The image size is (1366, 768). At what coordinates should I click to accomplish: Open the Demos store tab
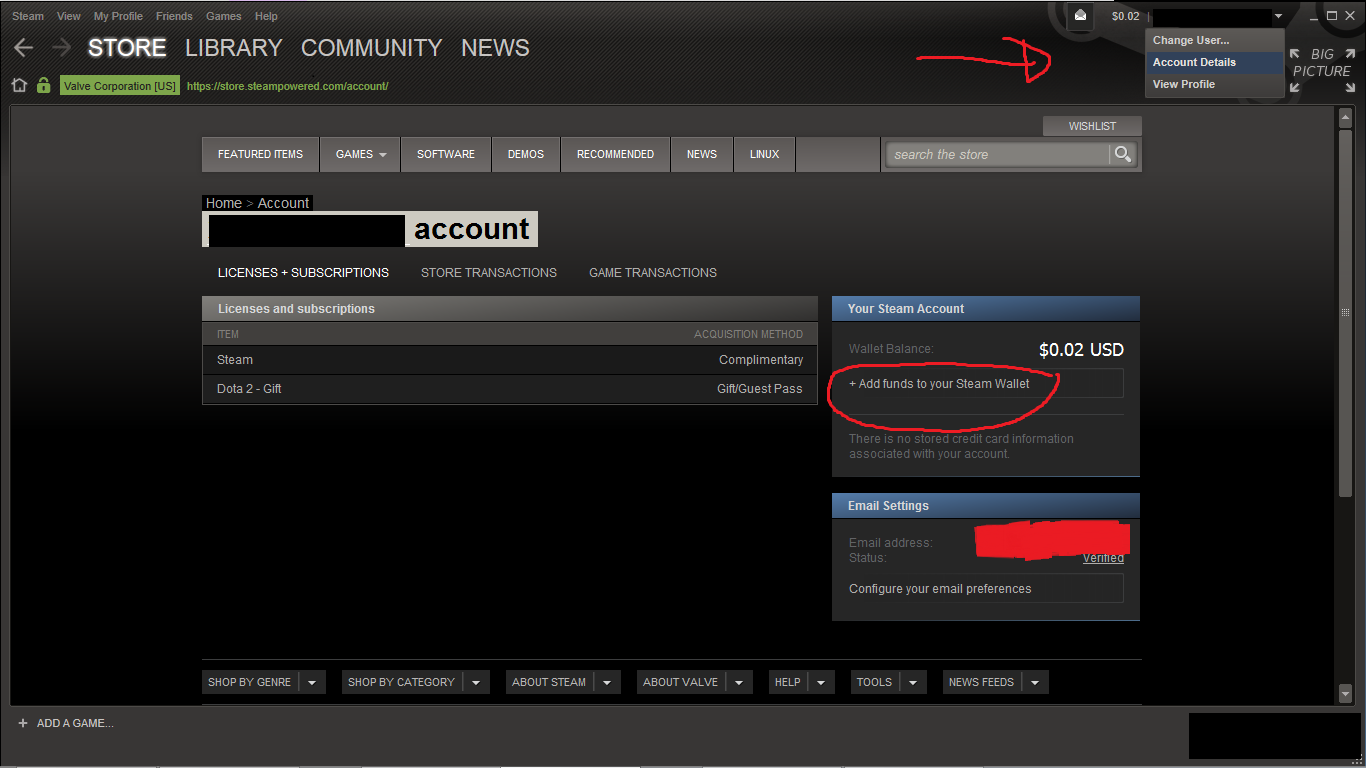click(526, 154)
